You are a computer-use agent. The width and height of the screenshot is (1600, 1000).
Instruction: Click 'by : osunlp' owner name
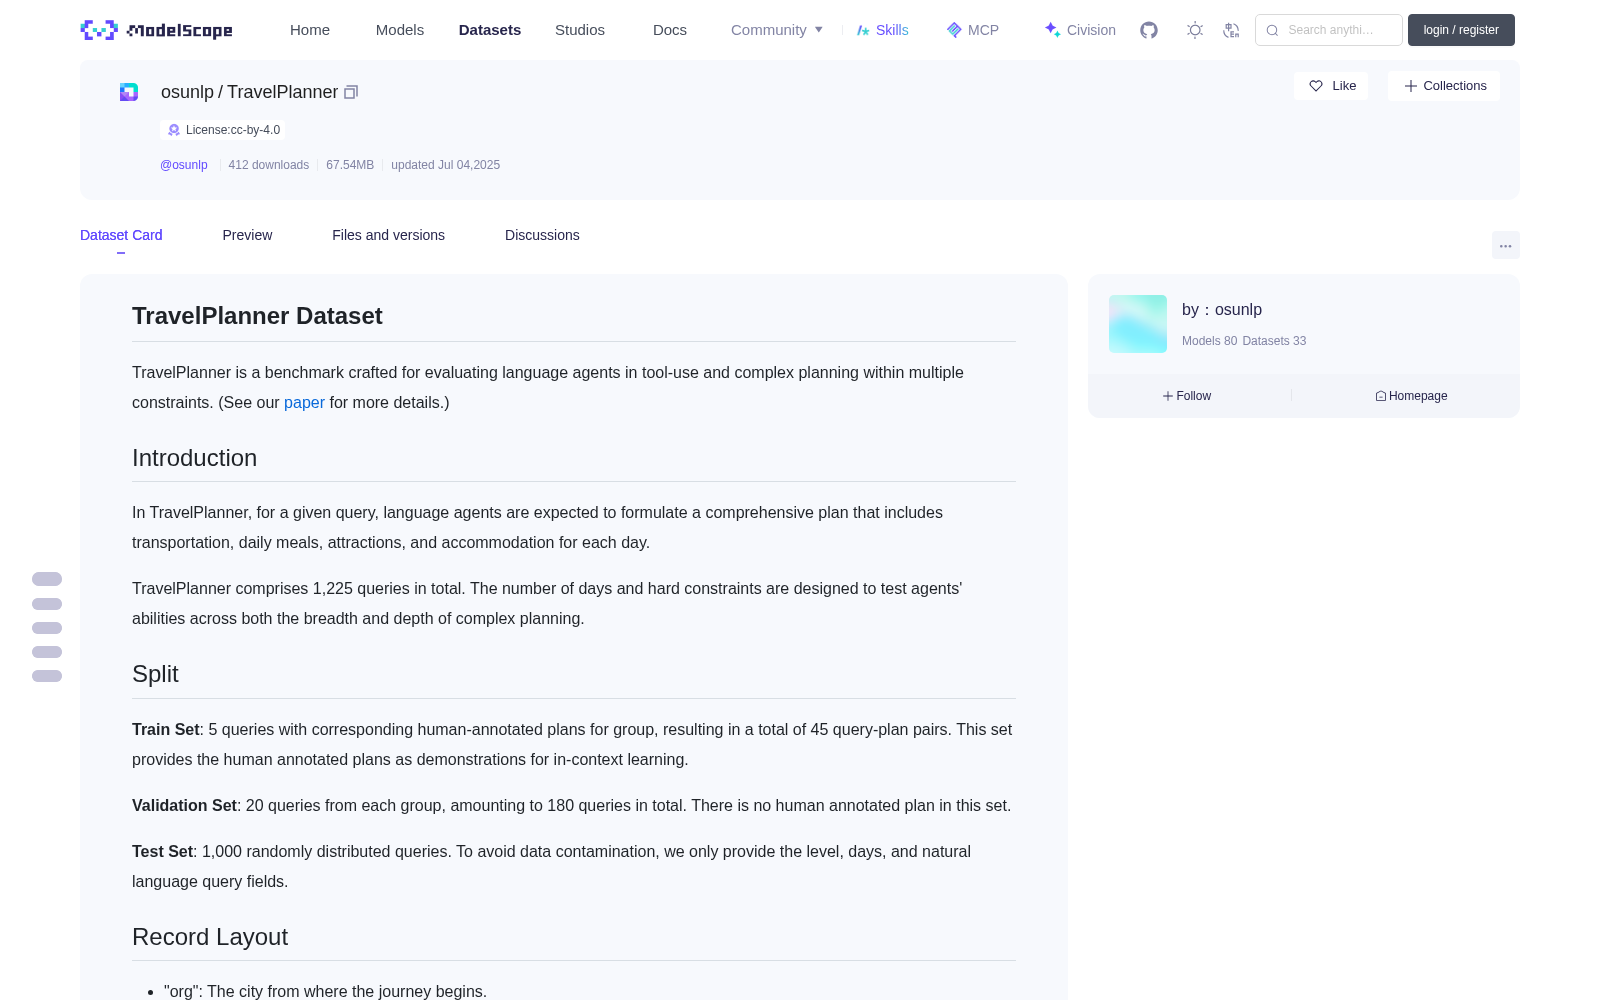coord(1222,310)
